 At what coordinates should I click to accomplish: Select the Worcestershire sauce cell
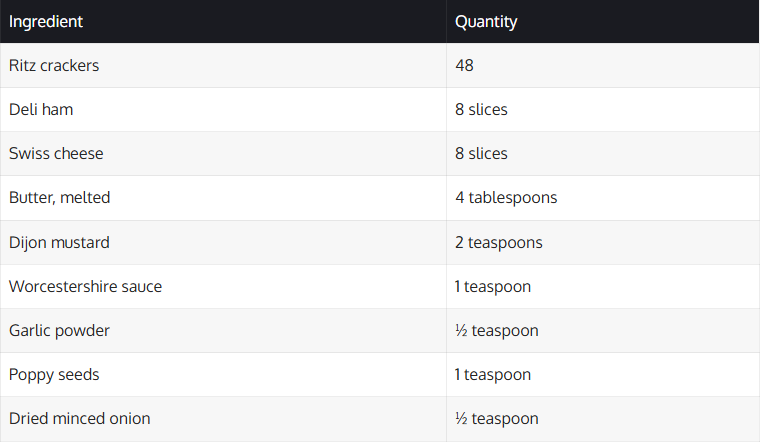tap(85, 286)
